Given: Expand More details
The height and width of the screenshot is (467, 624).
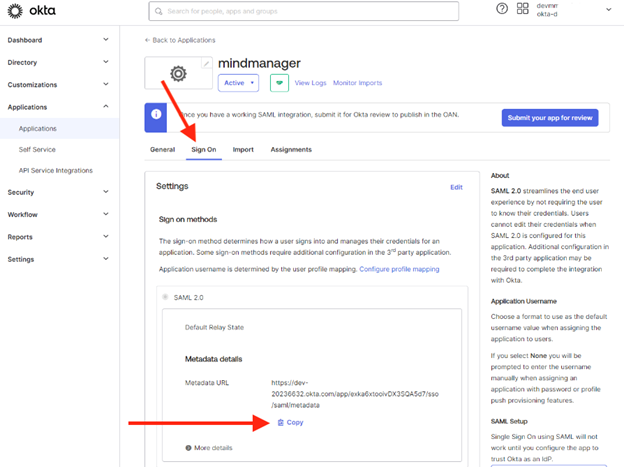Looking at the screenshot, I should point(209,448).
